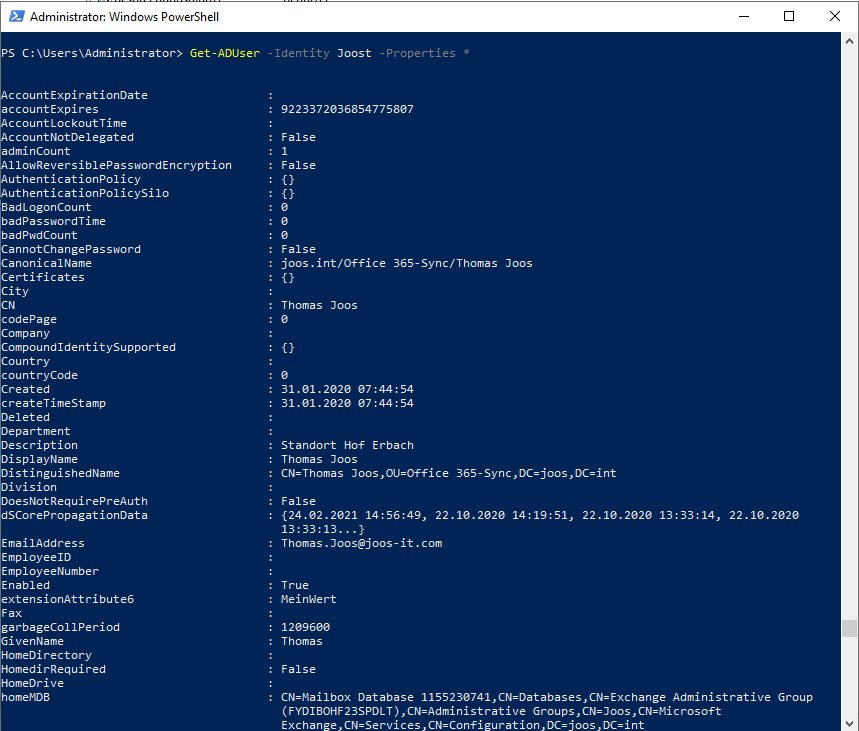Close the Administrator PowerShell window
The height and width of the screenshot is (731, 859).
click(834, 16)
